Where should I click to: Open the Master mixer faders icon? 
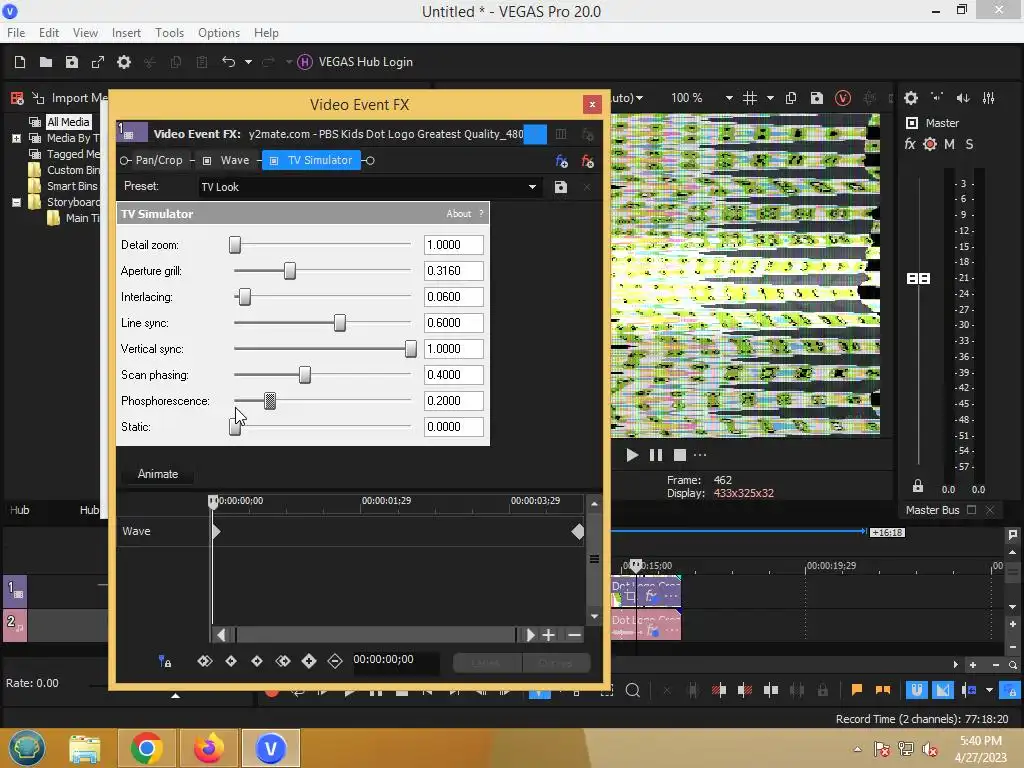point(989,98)
